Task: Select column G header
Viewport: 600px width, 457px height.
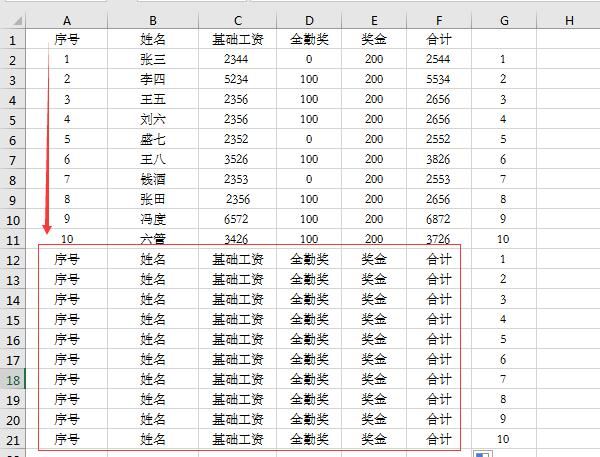Action: point(504,21)
